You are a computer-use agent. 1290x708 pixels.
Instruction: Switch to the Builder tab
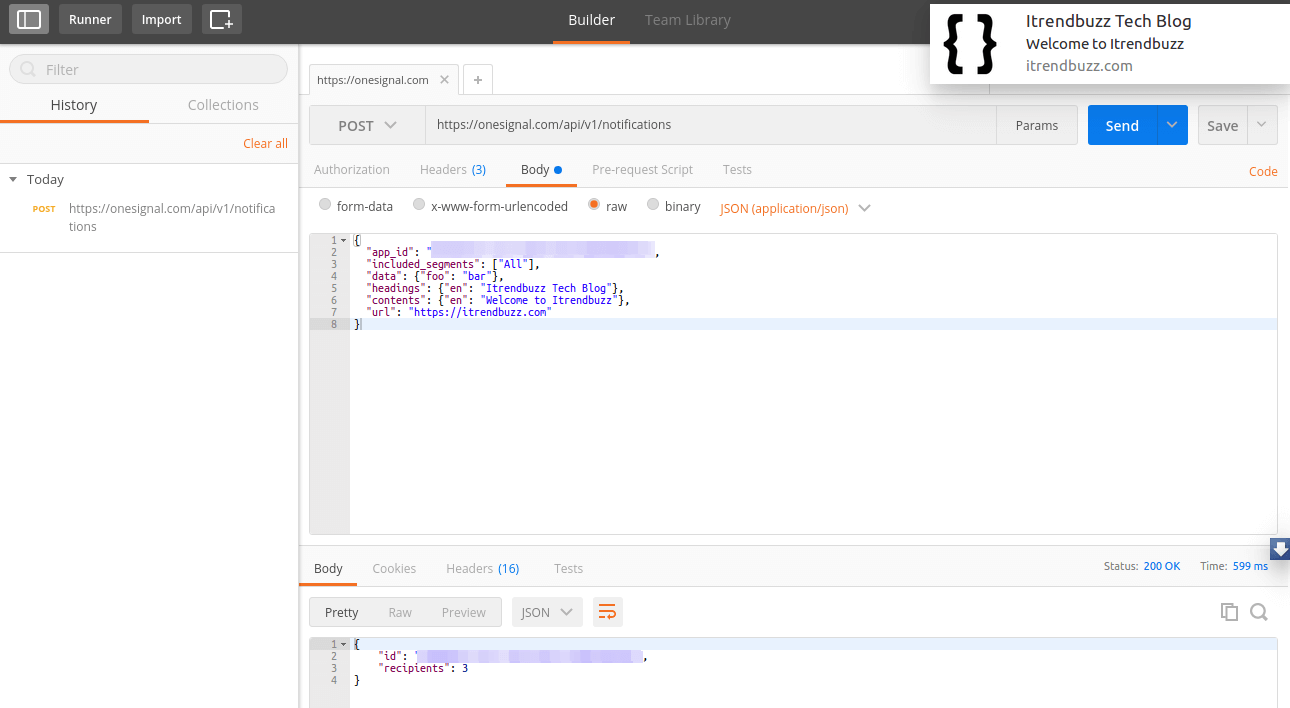coord(592,20)
